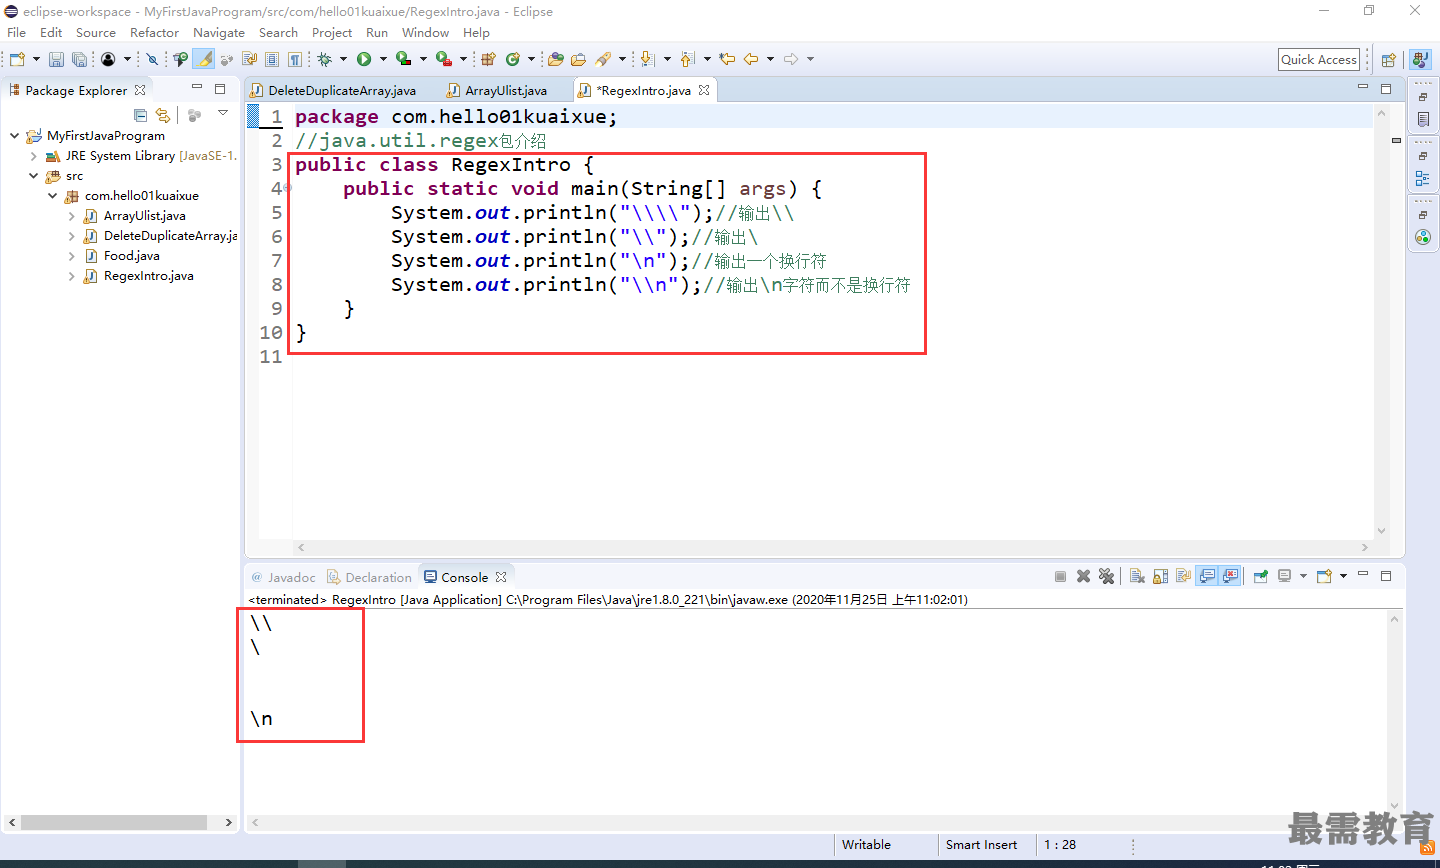The image size is (1440, 868).
Task: Close the RegexIntro.java editor tab
Action: coord(704,90)
